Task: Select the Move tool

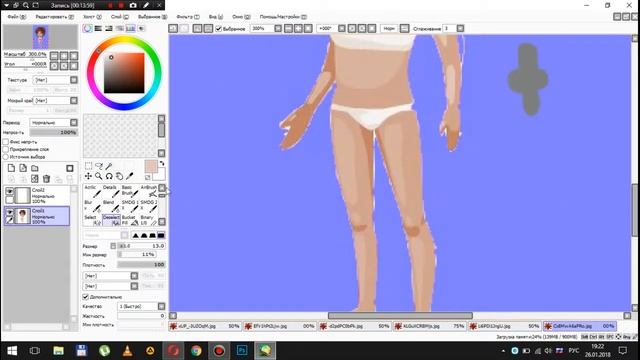Action: [x=88, y=176]
